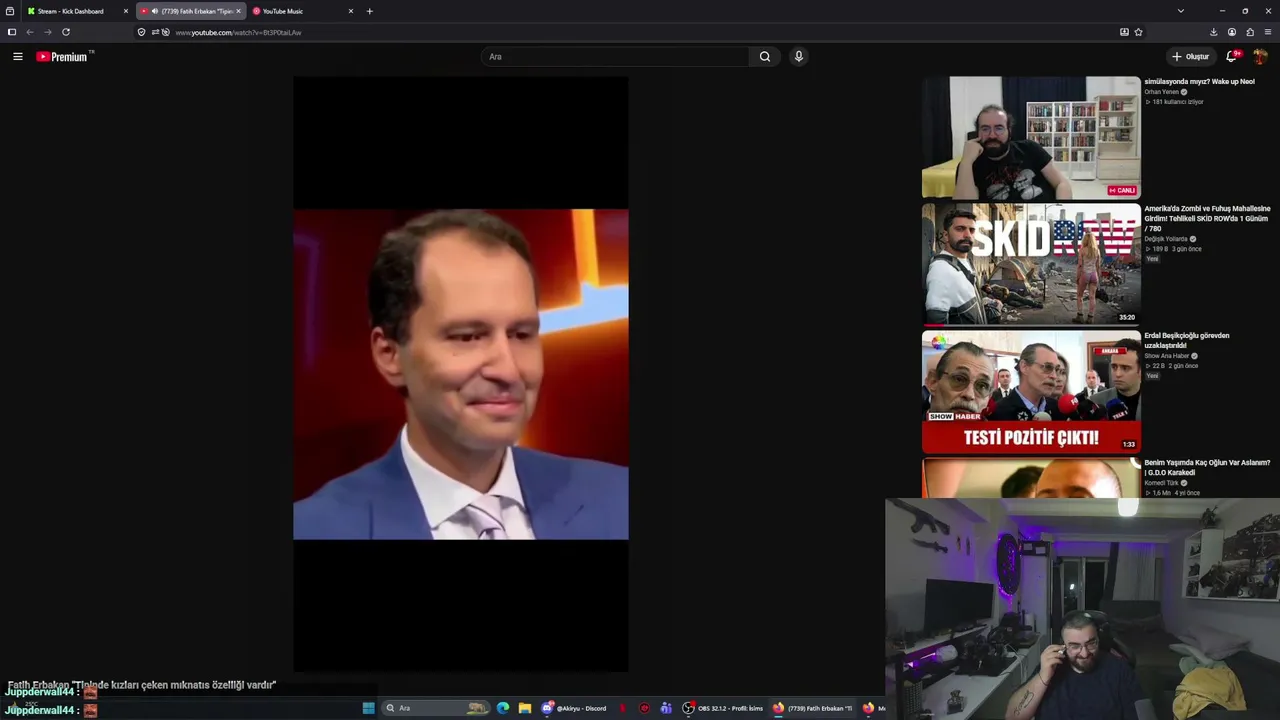Screen dimensions: 1280x720
Task: Click the video player to pause
Action: coord(461,374)
